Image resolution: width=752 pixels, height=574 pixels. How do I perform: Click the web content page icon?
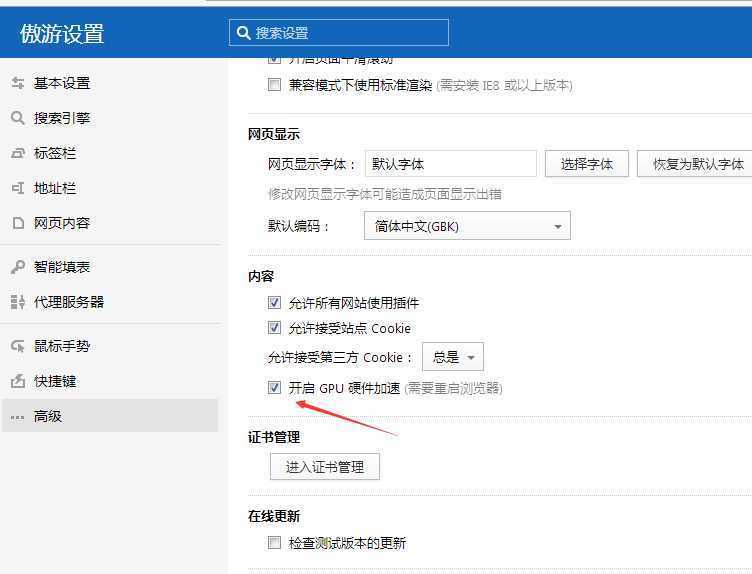[x=18, y=223]
